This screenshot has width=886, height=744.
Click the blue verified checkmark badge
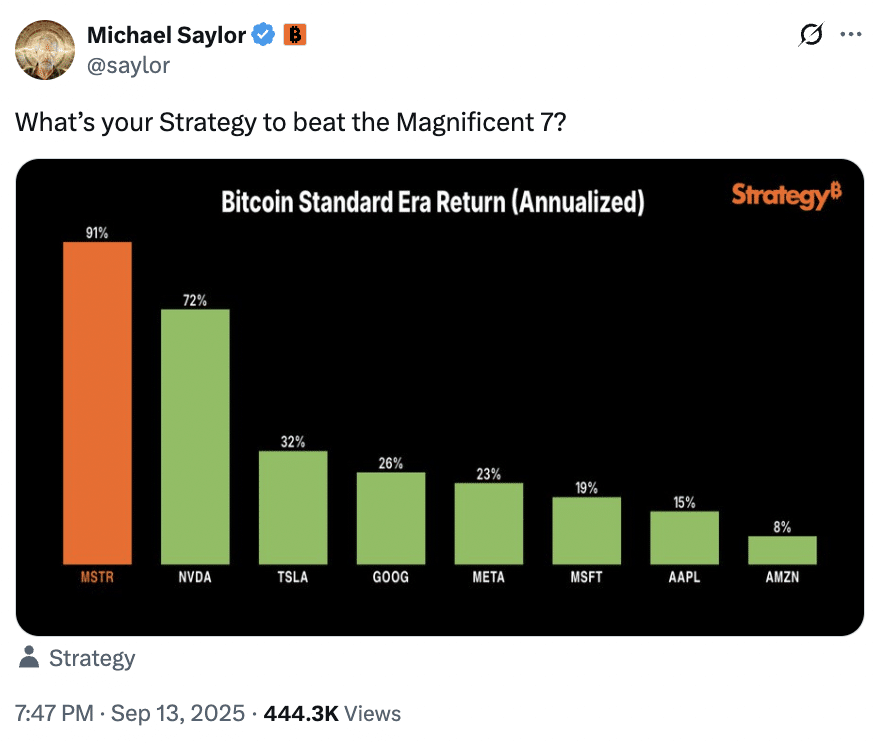264,36
